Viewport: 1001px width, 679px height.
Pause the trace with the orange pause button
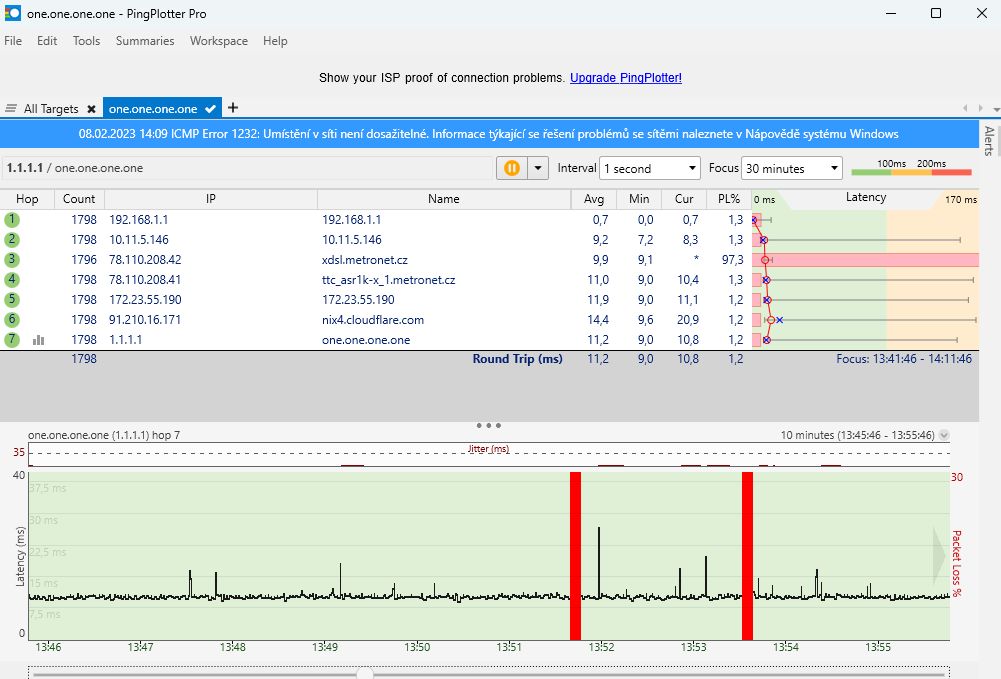[x=511, y=169]
